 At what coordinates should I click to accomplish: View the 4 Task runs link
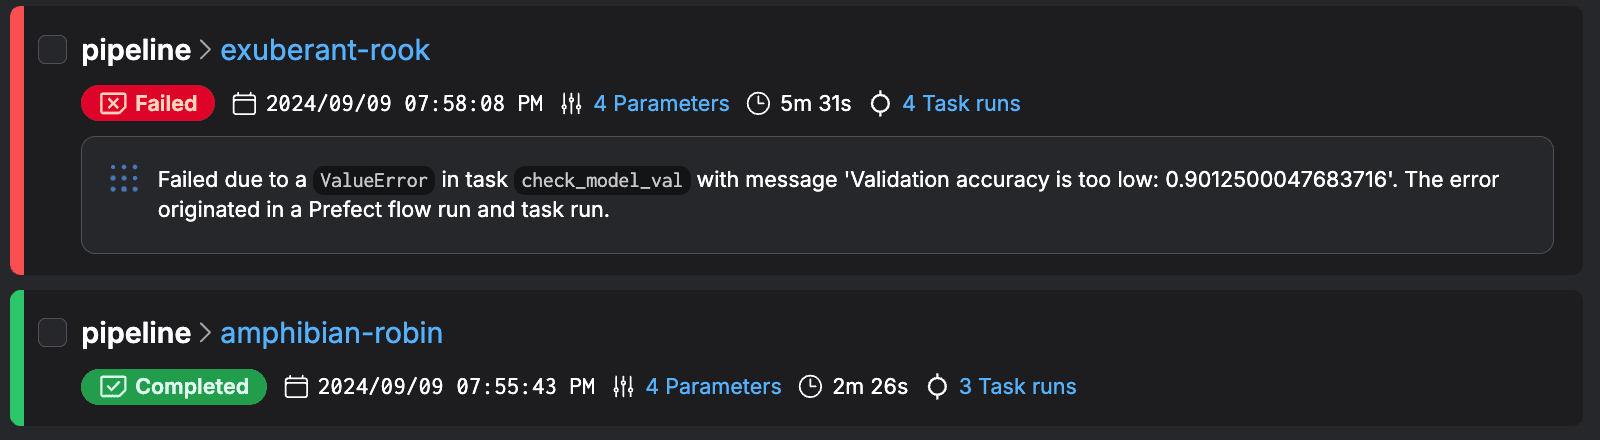coord(961,104)
